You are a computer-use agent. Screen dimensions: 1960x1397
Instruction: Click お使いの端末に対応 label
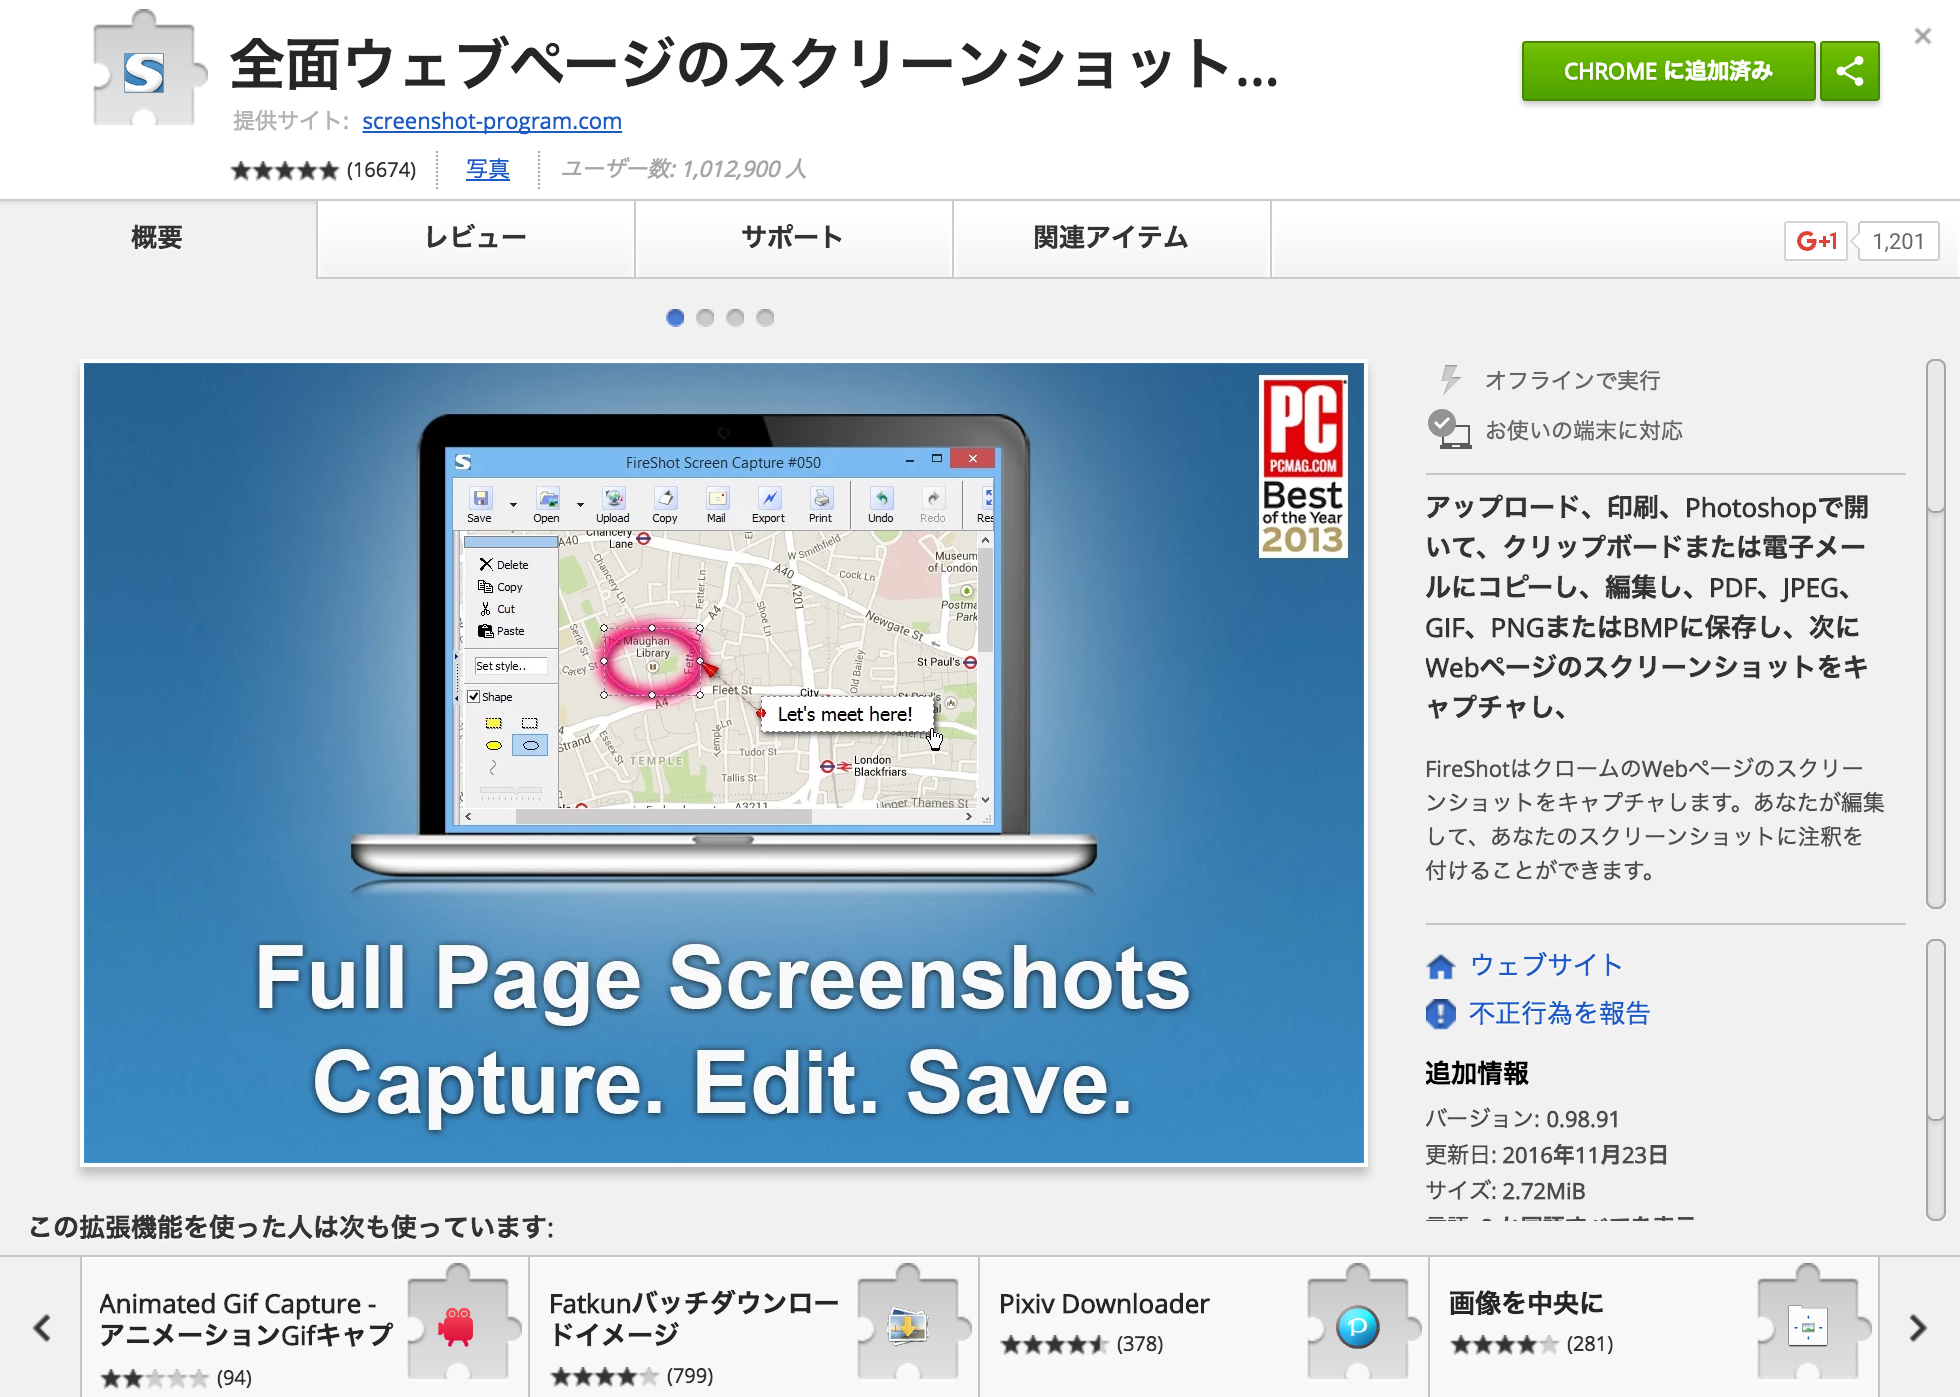(1584, 430)
